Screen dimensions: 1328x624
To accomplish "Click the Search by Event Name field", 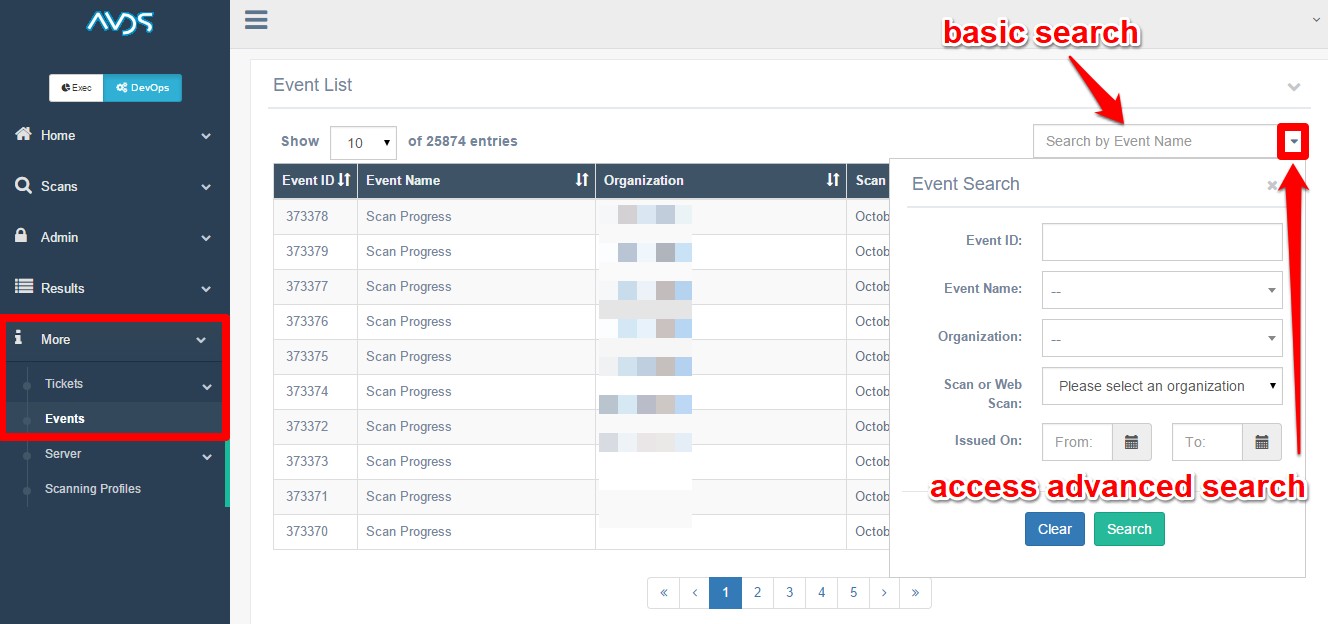I will [x=1155, y=141].
